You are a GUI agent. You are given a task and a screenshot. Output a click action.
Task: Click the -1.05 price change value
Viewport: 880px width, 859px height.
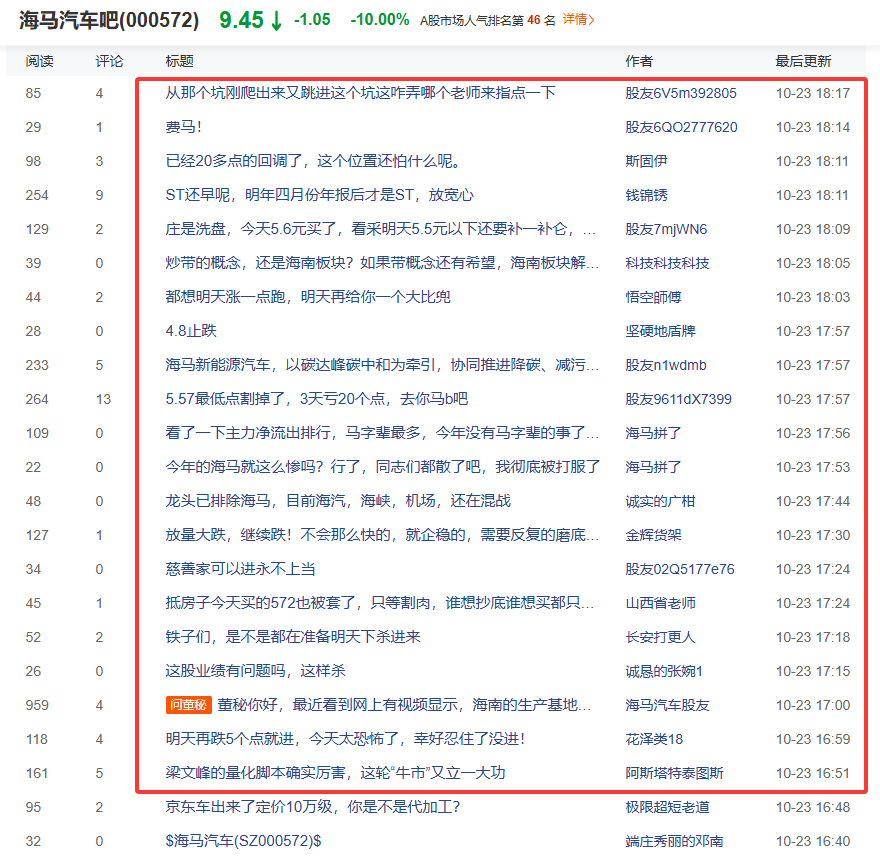312,20
